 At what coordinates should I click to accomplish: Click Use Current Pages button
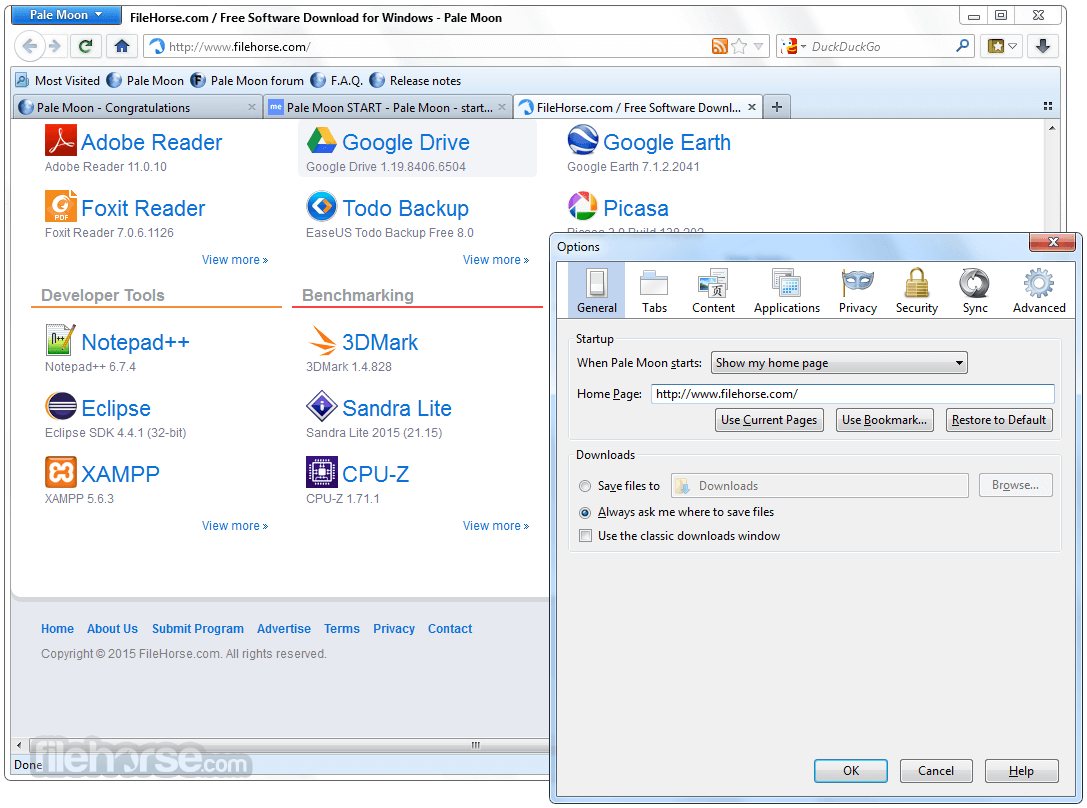tap(769, 420)
